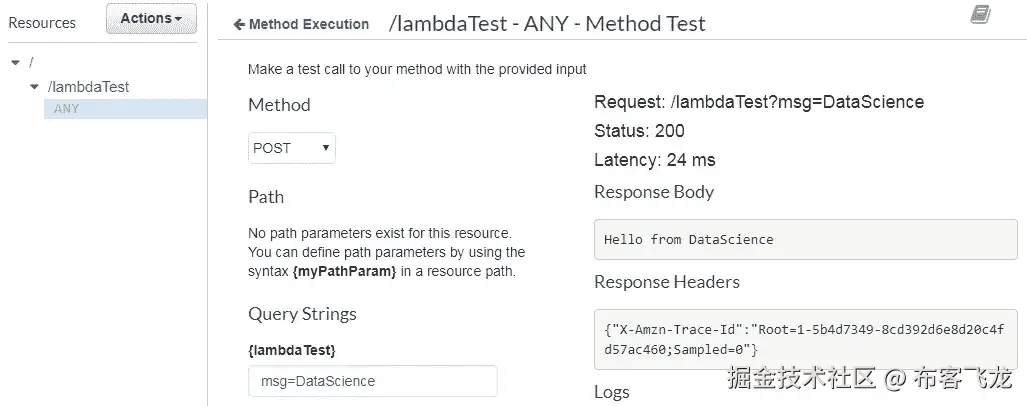Click the Method Test page title
The image size is (1027, 406).
coord(547,24)
